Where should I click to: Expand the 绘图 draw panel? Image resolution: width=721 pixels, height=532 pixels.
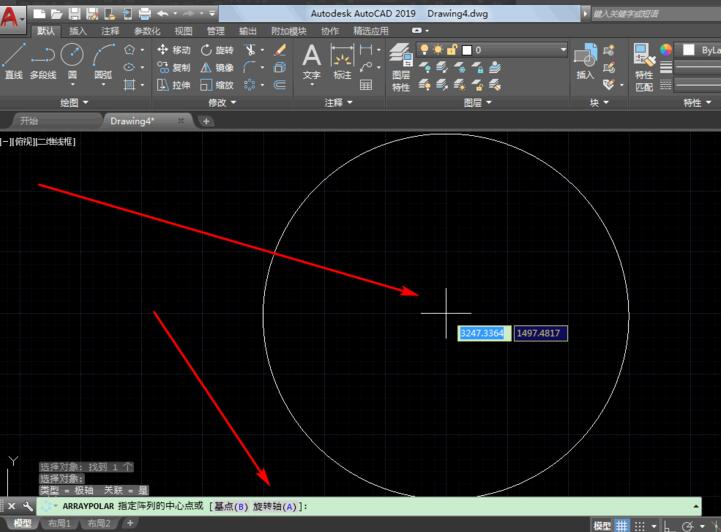coord(74,103)
